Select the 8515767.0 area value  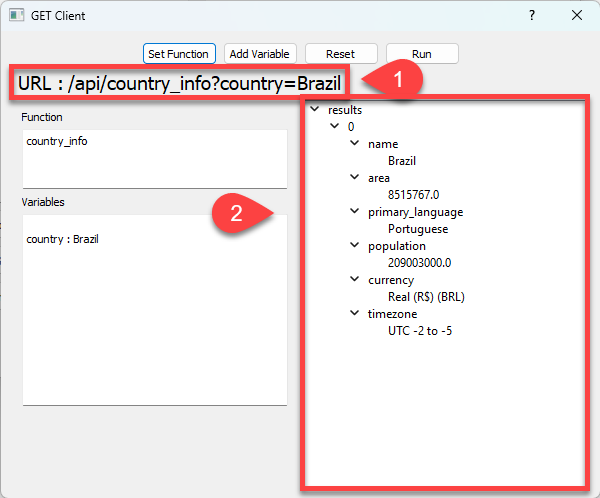[413, 195]
